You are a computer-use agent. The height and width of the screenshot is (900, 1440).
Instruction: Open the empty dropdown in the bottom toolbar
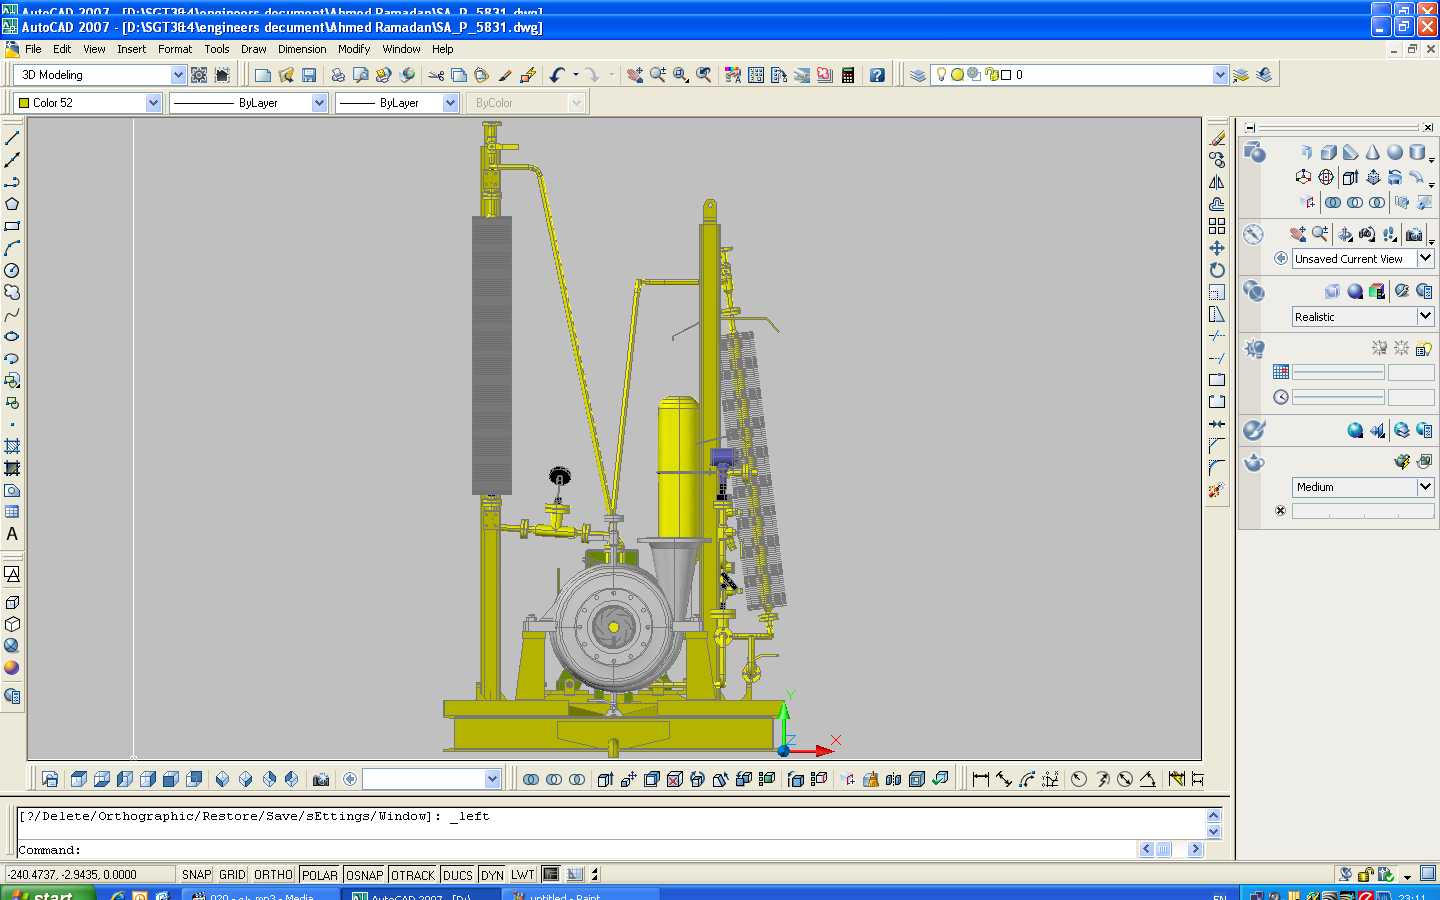pyautogui.click(x=492, y=779)
